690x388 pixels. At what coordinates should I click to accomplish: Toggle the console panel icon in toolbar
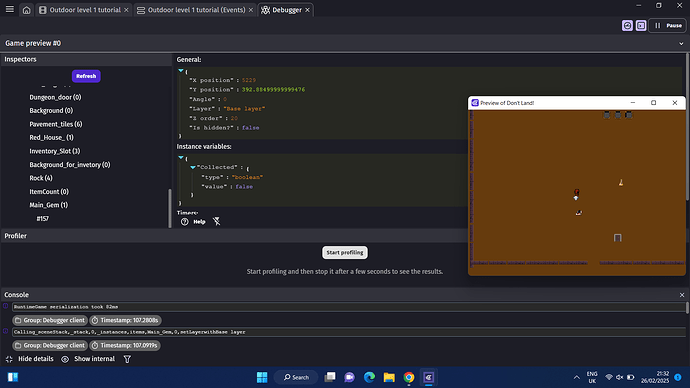641,26
